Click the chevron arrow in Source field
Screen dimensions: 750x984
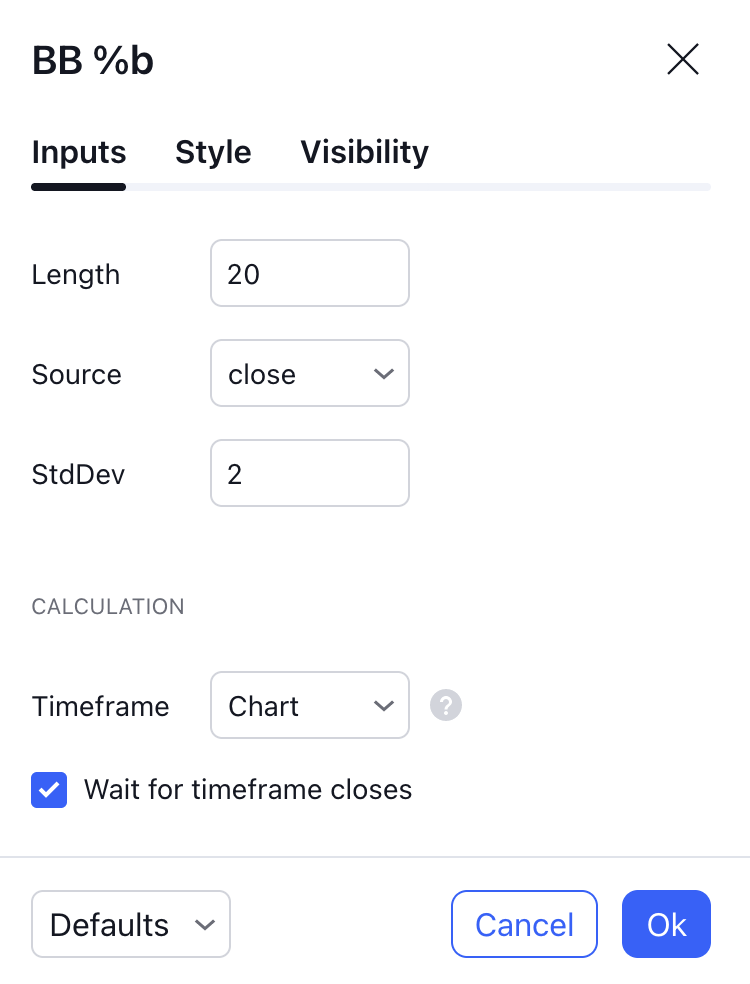click(x=383, y=374)
